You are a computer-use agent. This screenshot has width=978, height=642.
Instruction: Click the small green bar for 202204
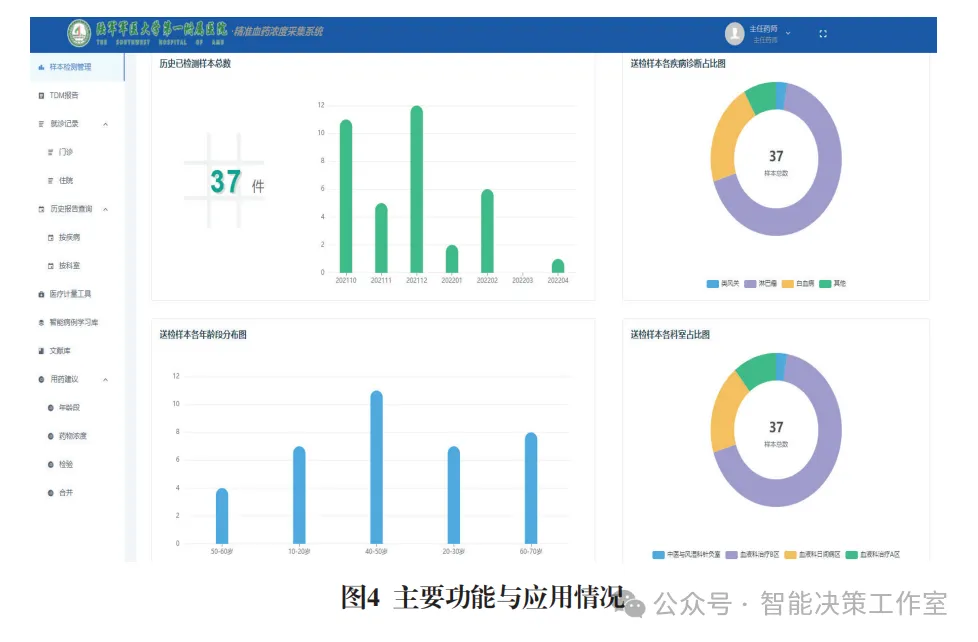[558, 266]
